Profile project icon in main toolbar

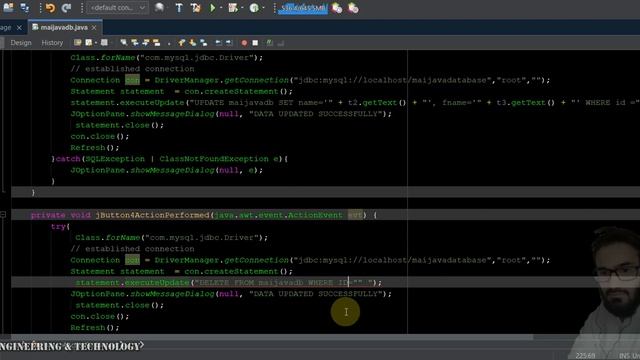[254, 8]
